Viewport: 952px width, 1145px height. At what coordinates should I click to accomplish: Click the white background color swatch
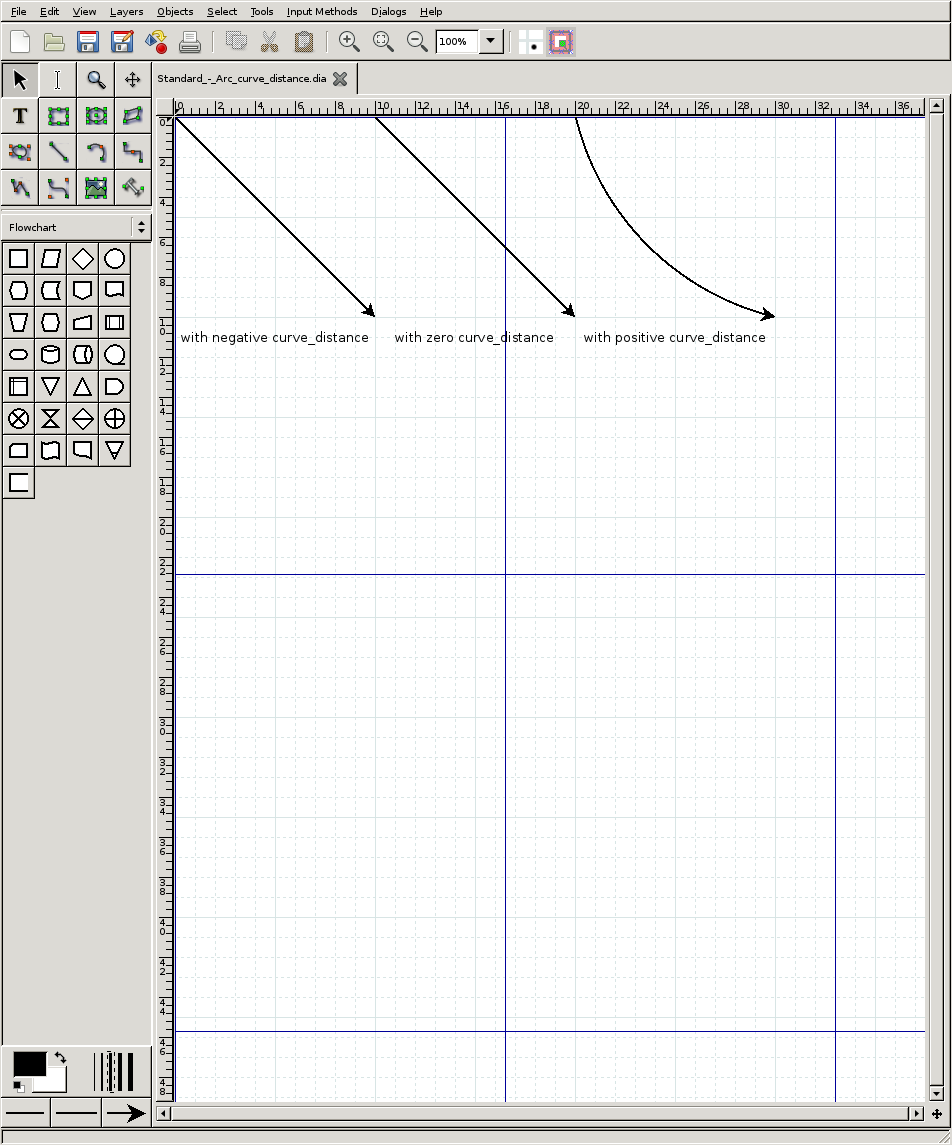[56, 1084]
